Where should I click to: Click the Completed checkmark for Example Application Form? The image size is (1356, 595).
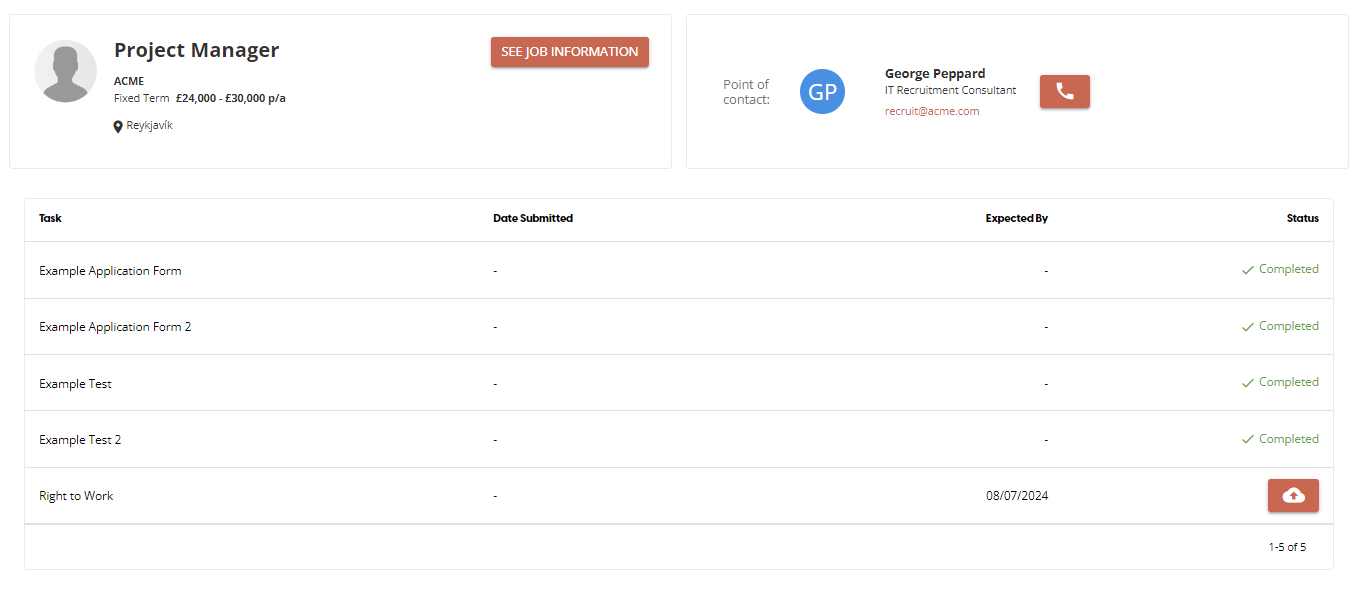[1247, 270]
